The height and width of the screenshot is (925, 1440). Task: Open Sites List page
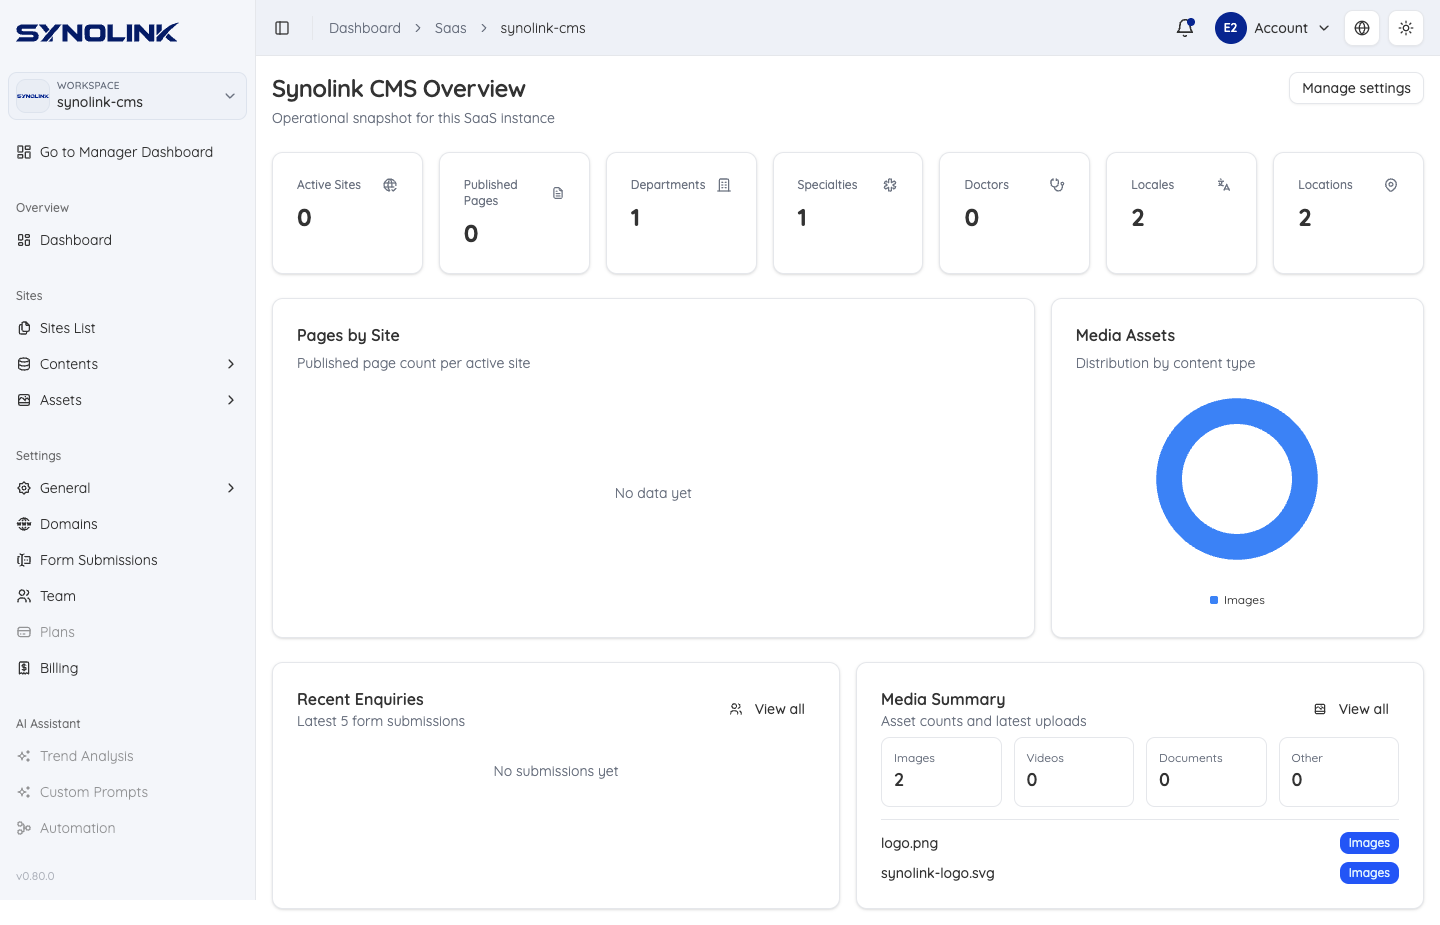[x=127, y=328]
